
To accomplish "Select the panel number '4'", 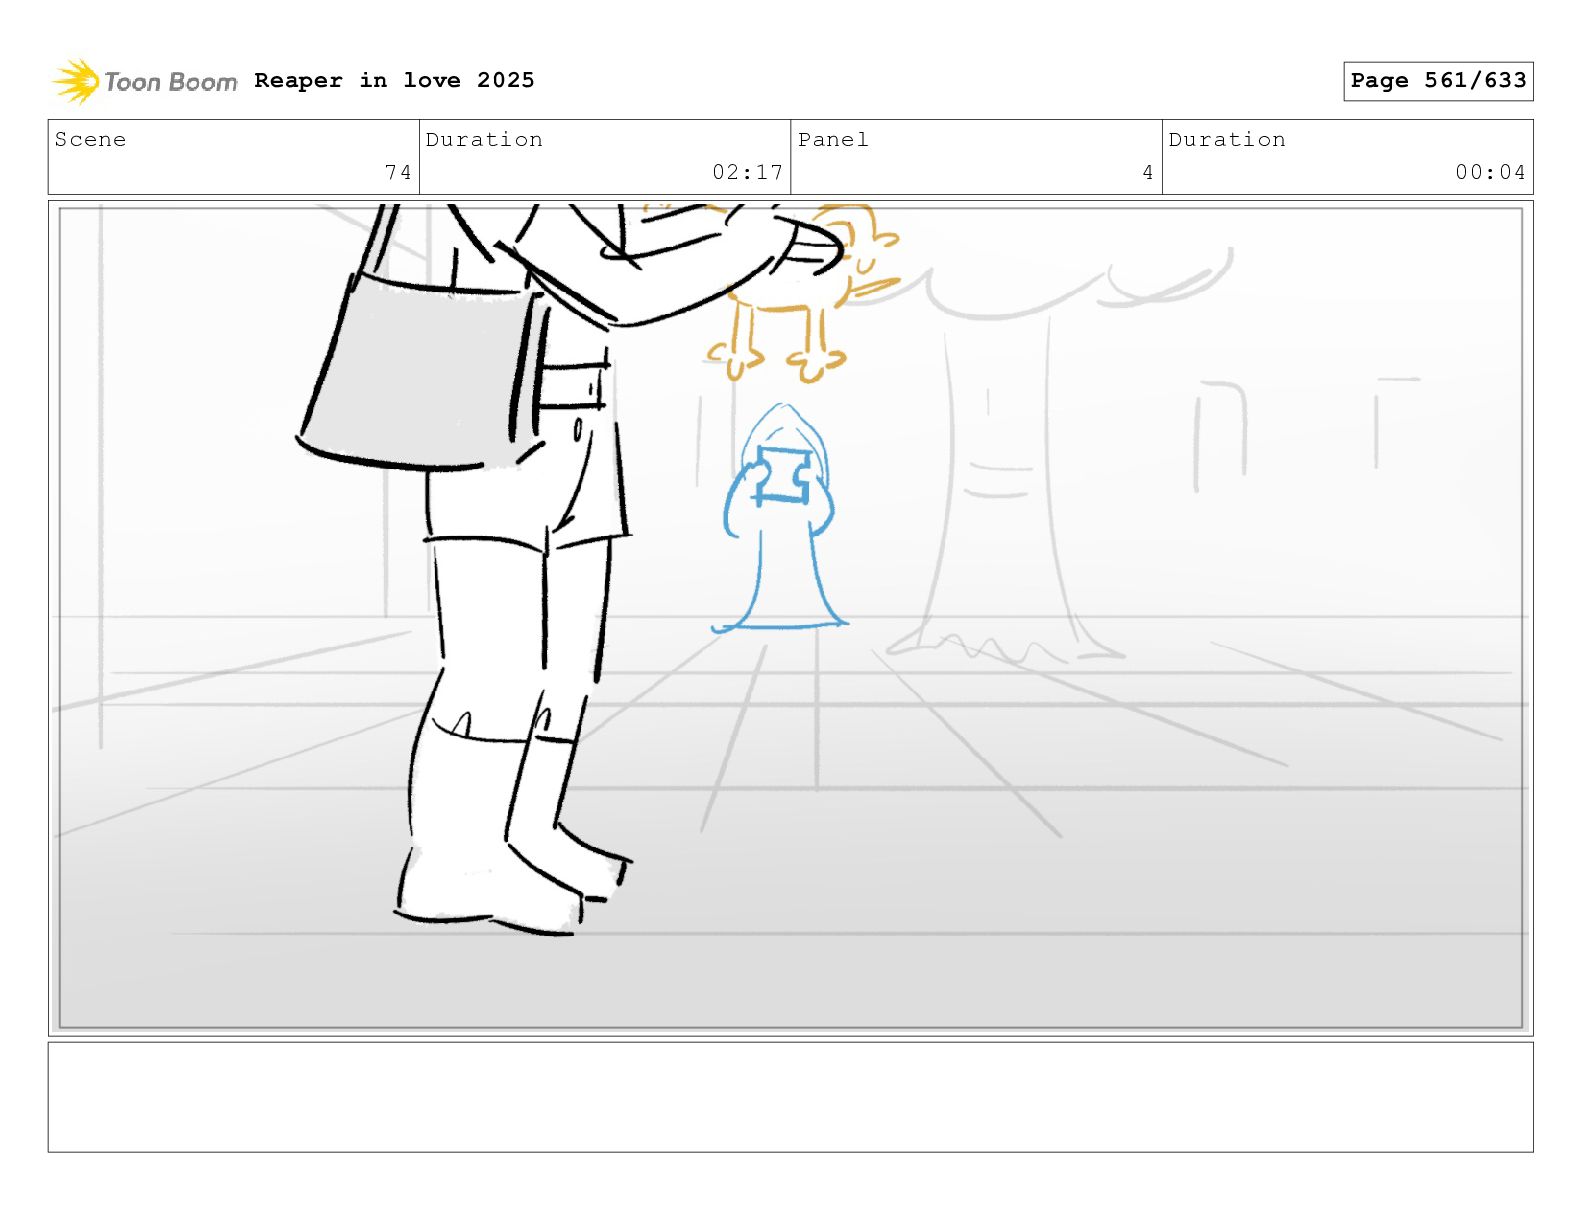I will click(x=1148, y=172).
